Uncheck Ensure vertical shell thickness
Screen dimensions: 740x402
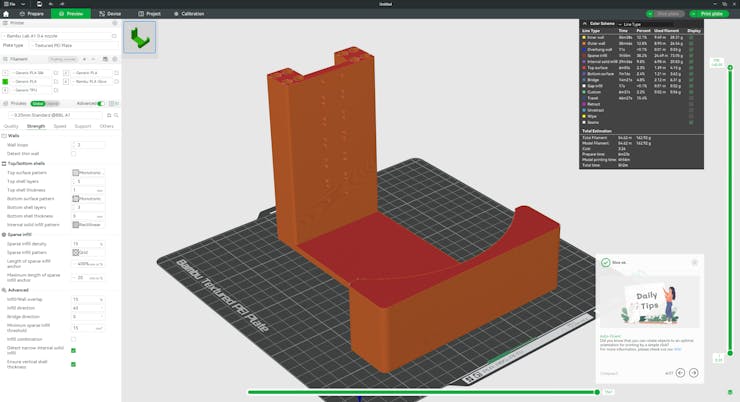pyautogui.click(x=74, y=364)
